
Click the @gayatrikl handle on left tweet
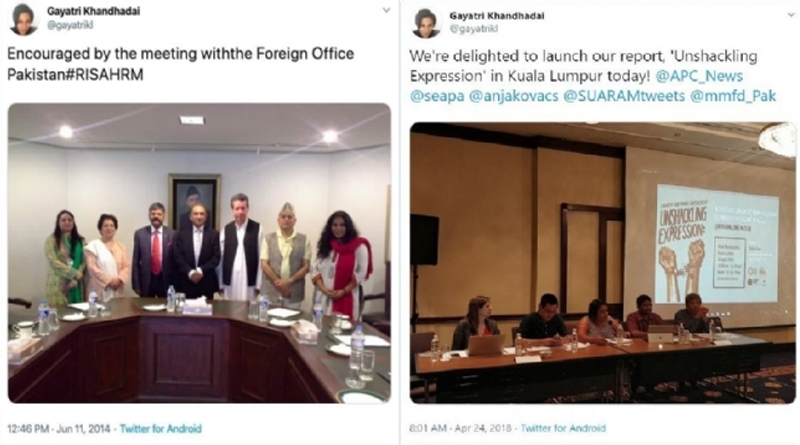pyautogui.click(x=70, y=25)
